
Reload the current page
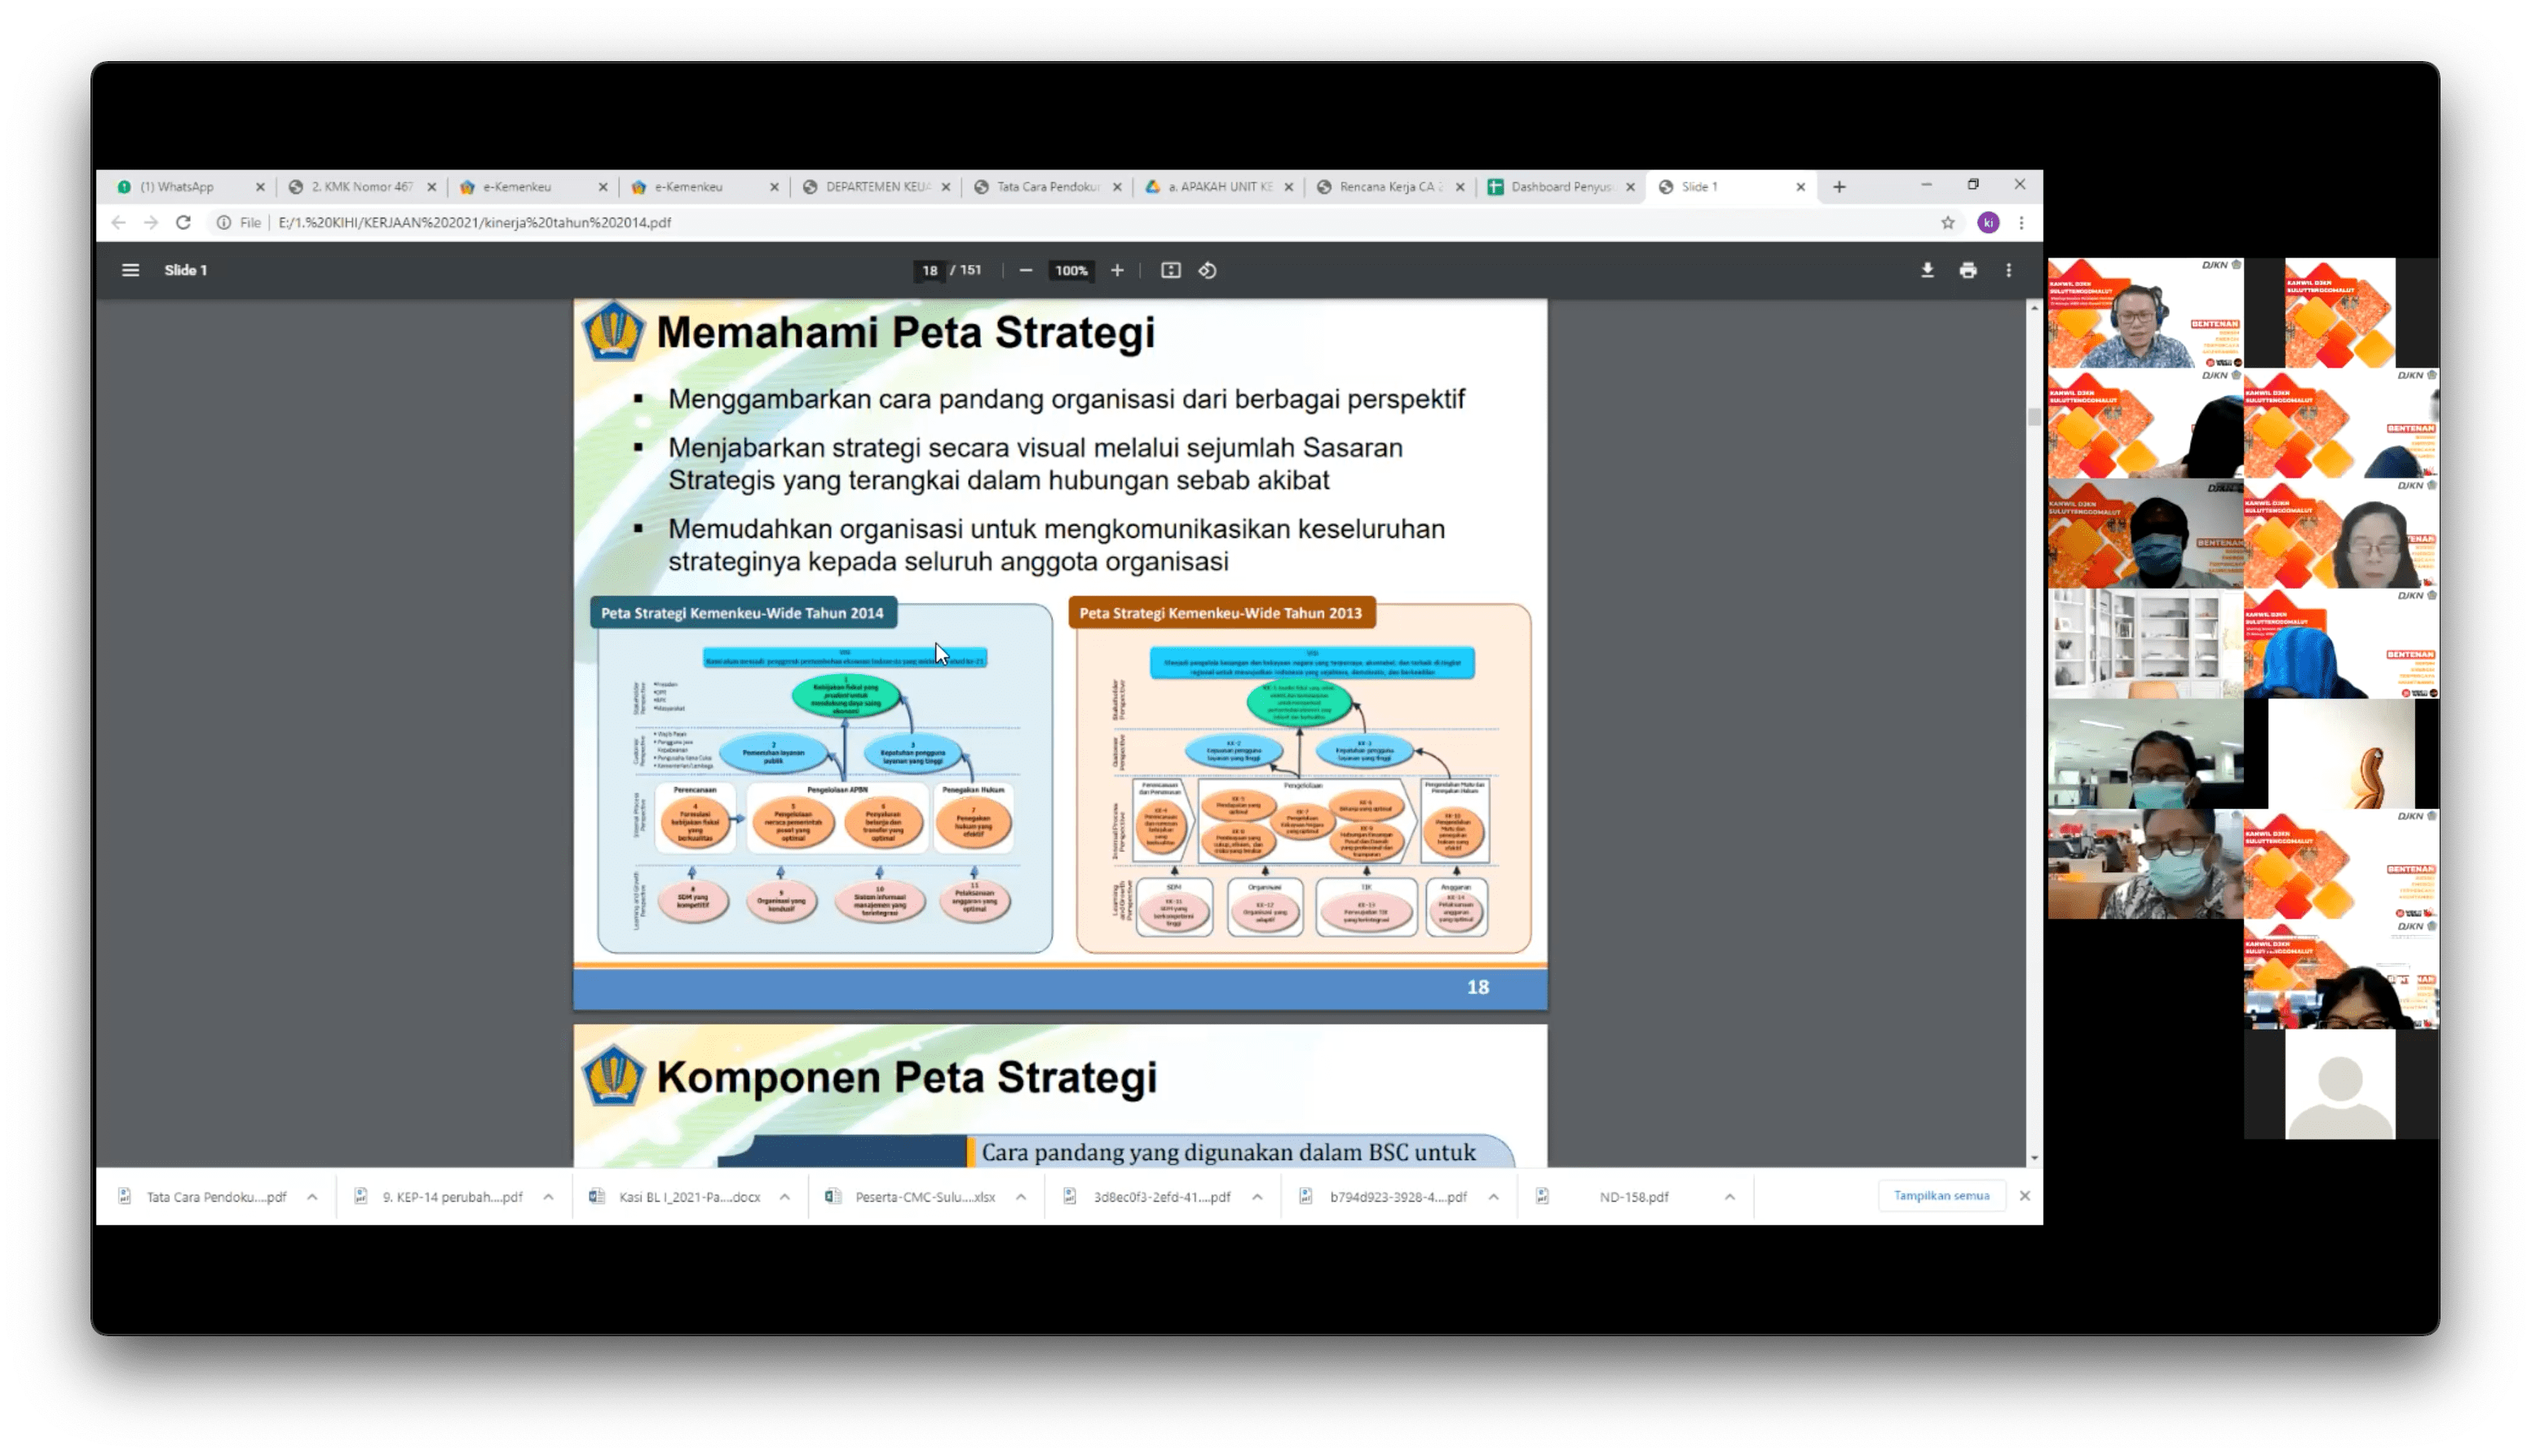[183, 223]
